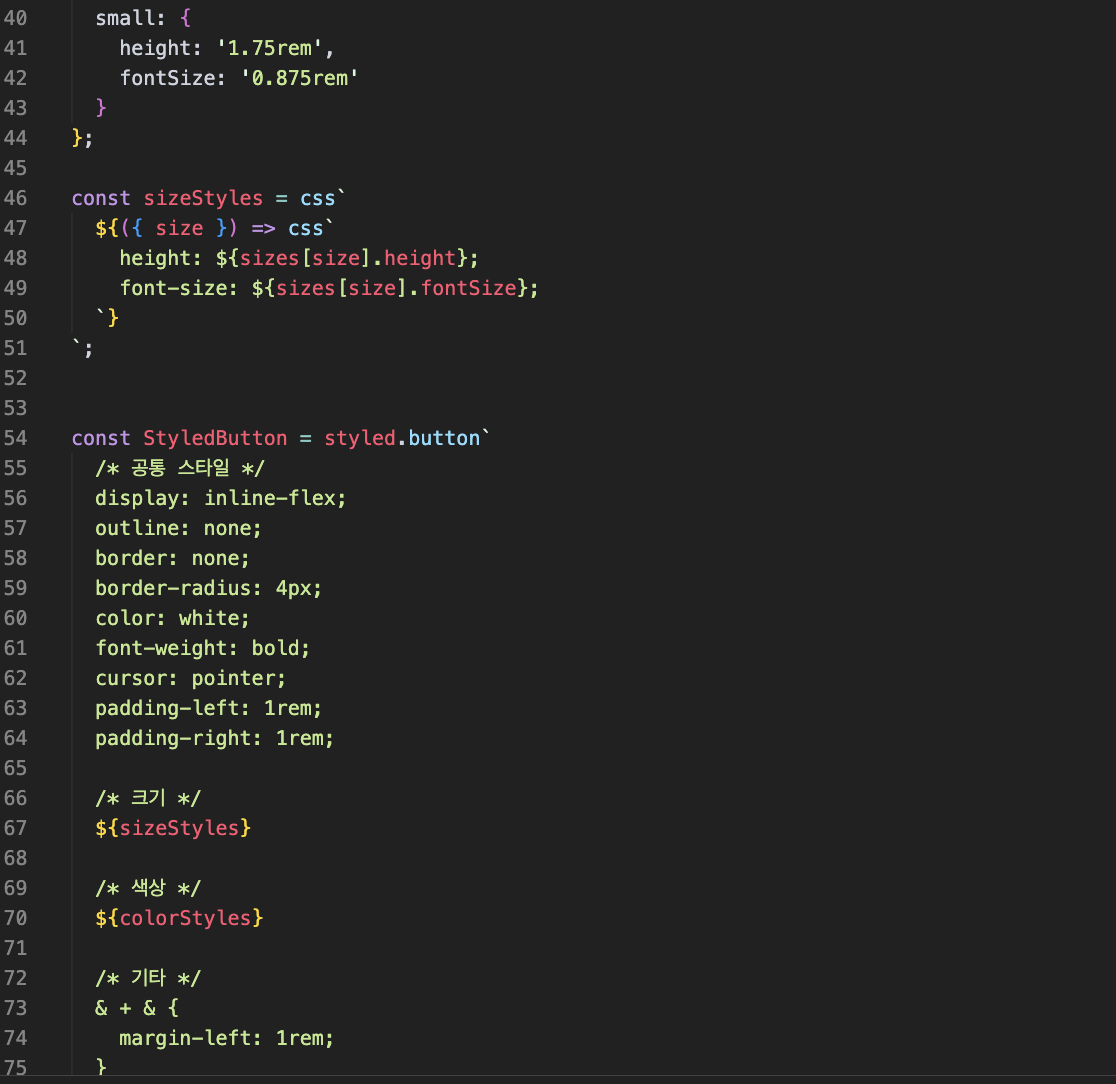Click the comment "/* 기타 */"

(x=148, y=978)
